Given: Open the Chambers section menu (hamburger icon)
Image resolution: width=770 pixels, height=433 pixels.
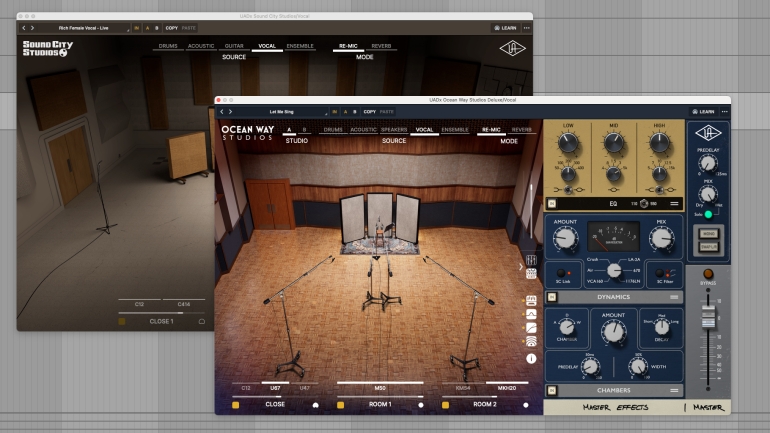Looking at the screenshot, I should point(674,390).
